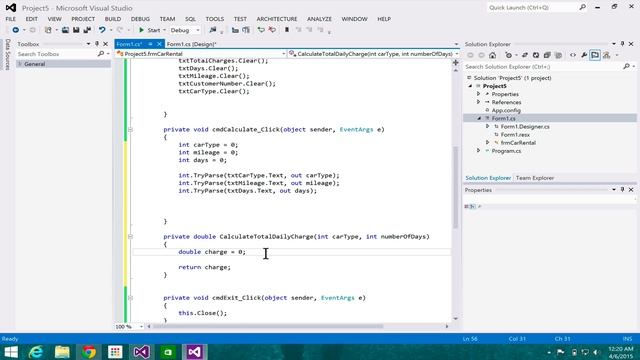
Task: Click the Find in Files toolbar icon
Action: 213,30
